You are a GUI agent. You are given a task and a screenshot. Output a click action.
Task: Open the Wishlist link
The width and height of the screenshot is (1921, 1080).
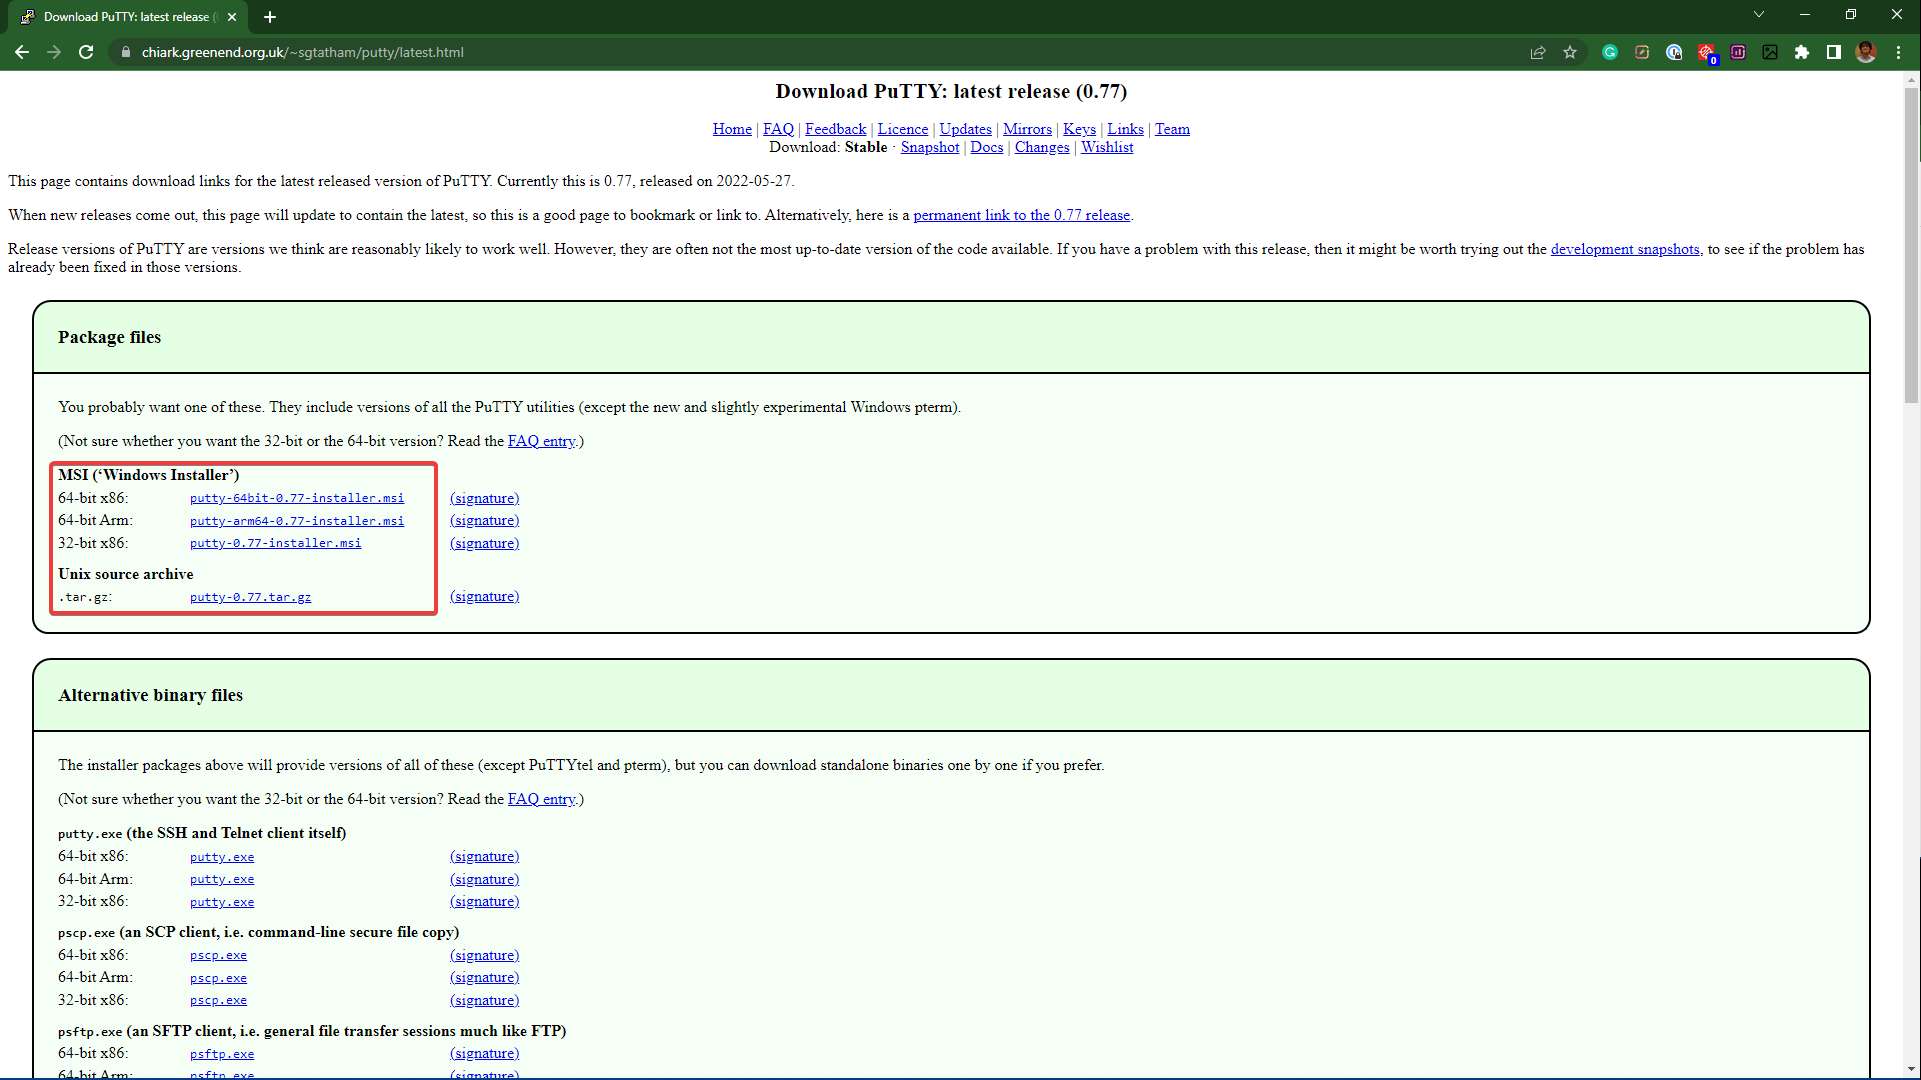pos(1107,147)
